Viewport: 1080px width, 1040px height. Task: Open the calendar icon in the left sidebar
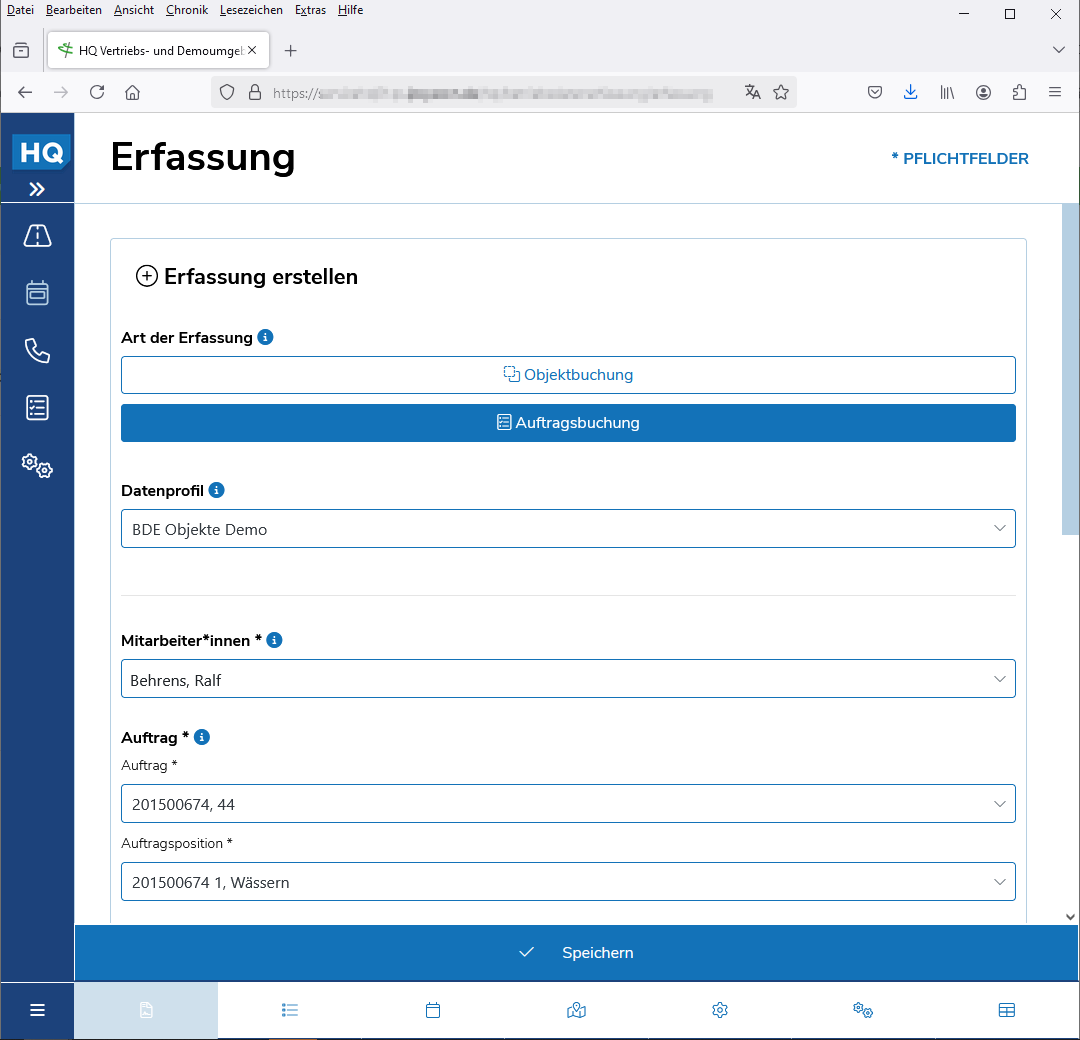37,293
